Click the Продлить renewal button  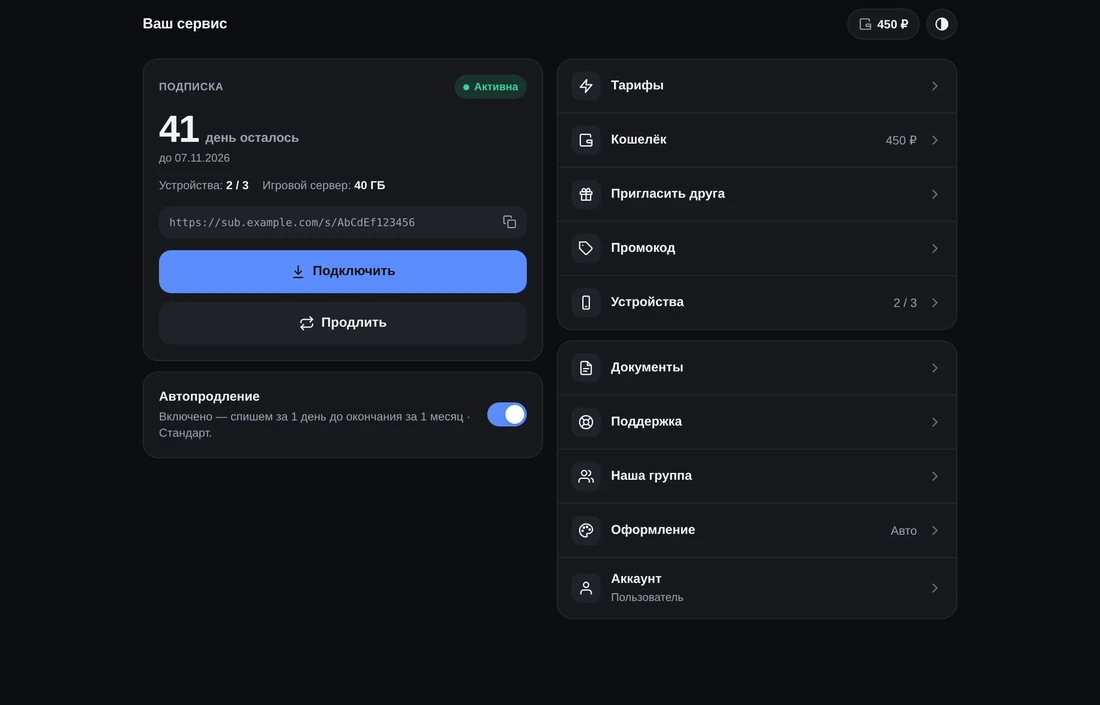tap(342, 323)
